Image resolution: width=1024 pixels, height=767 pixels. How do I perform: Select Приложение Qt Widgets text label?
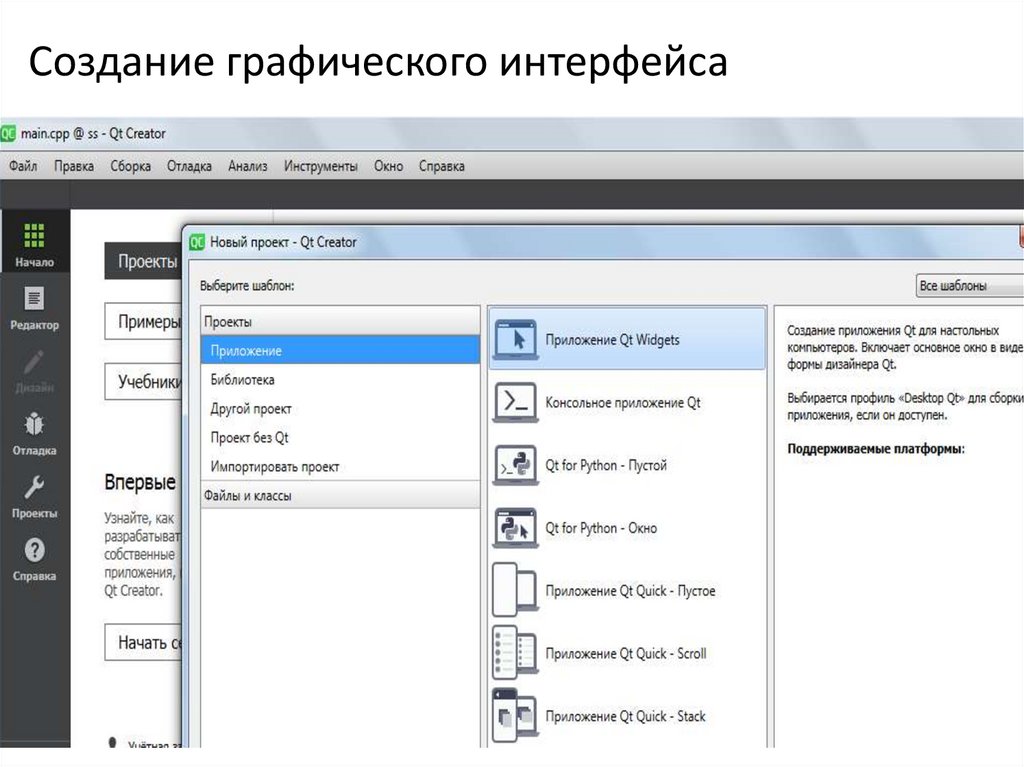tap(613, 340)
